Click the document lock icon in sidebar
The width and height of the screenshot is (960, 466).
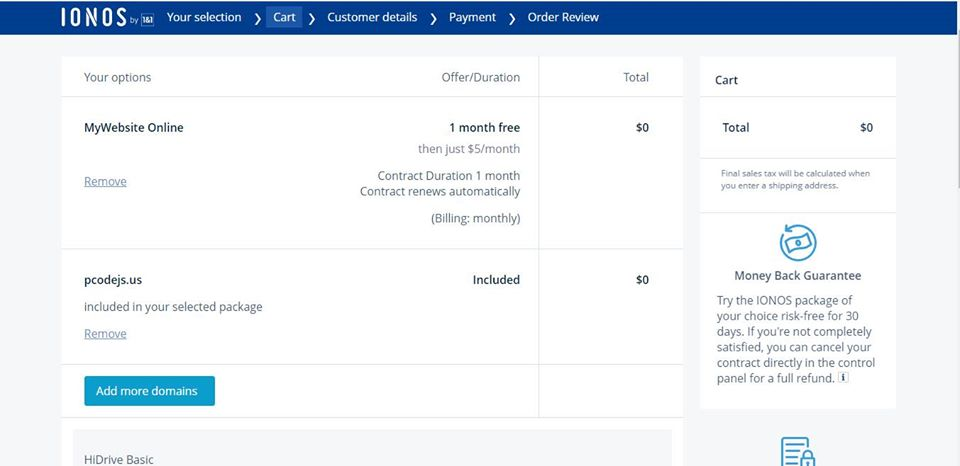[x=797, y=450]
